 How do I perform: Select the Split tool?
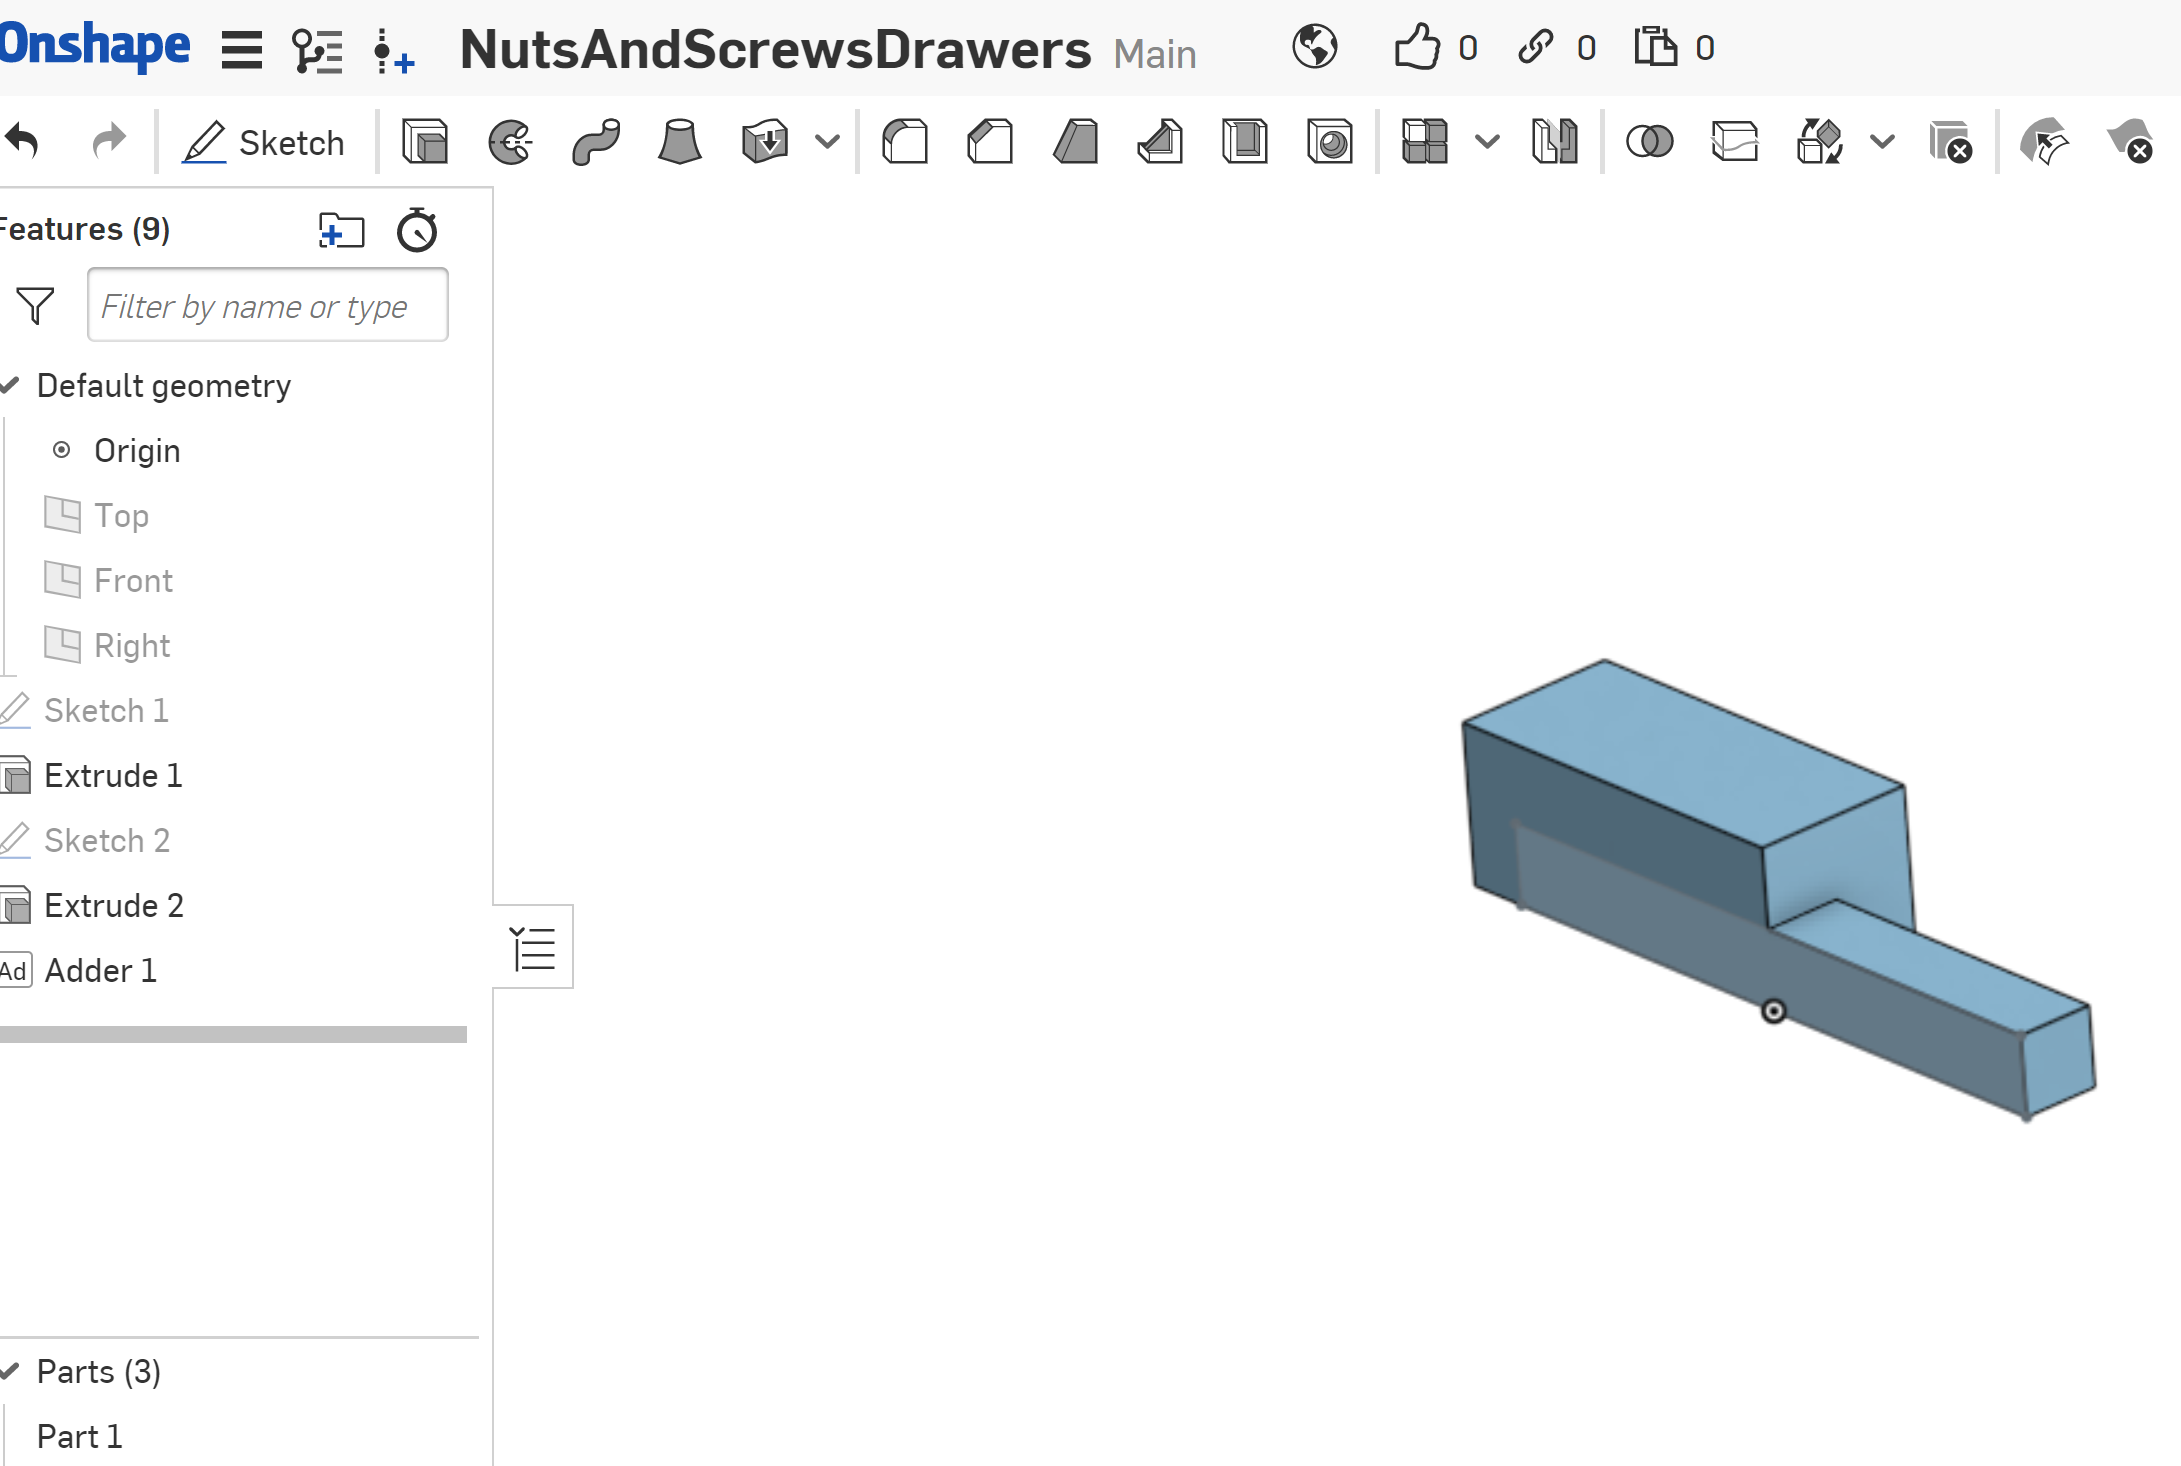click(x=1735, y=141)
